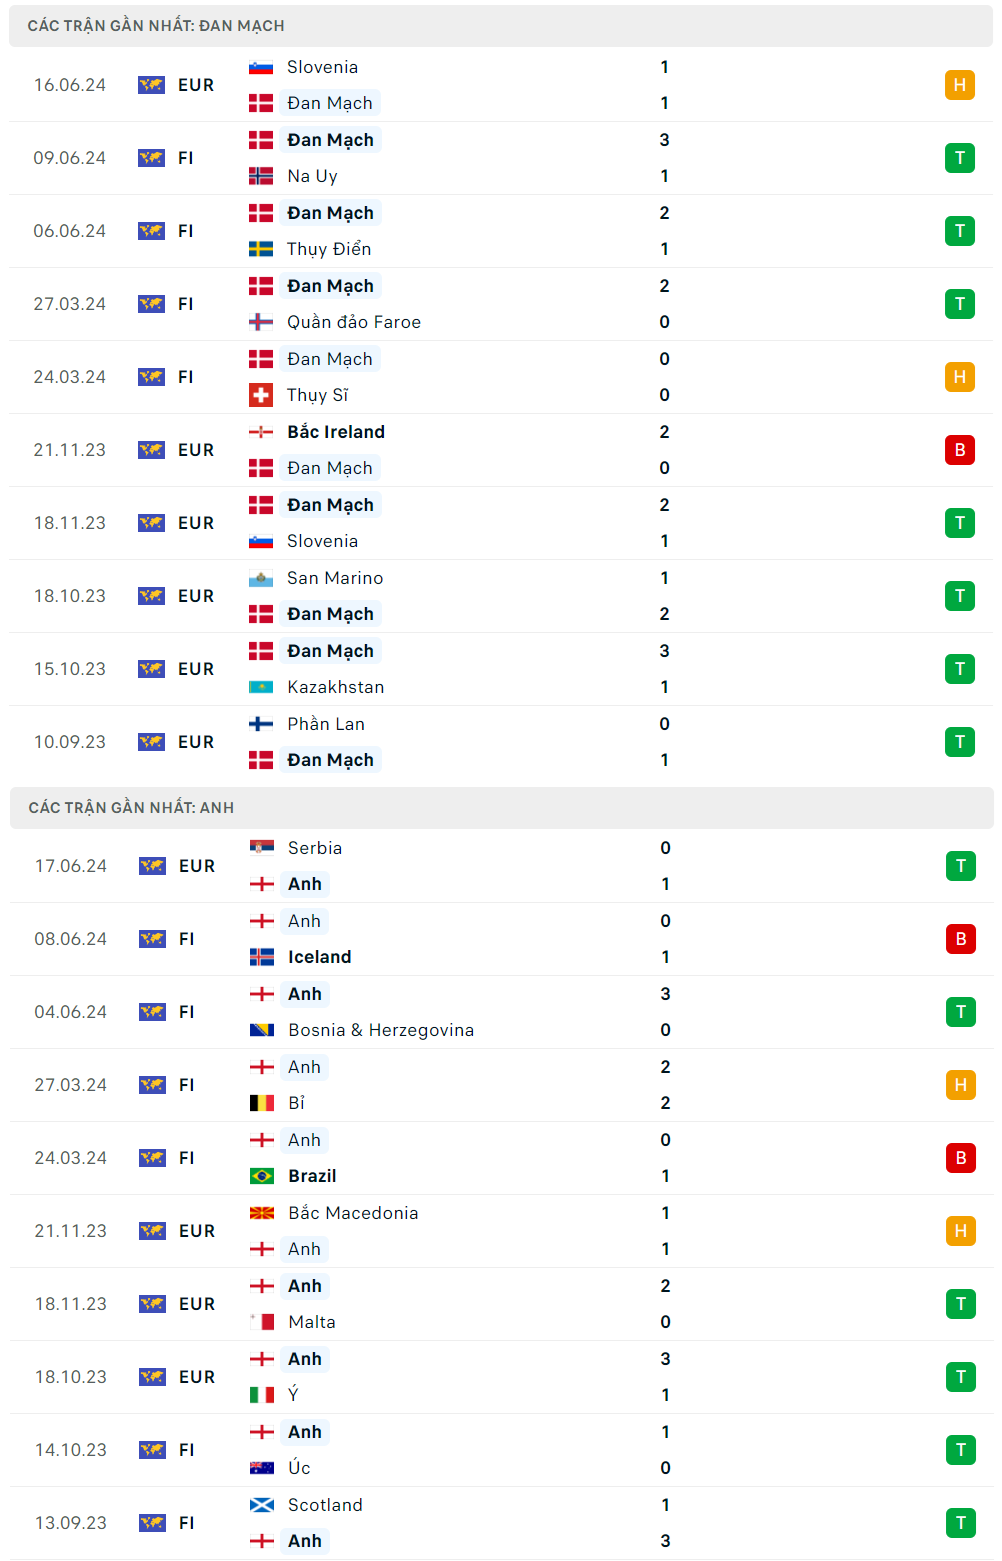Image resolution: width=1002 pixels, height=1561 pixels.
Task: Click the Sweden flag next to Thụy Điển
Action: click(x=261, y=249)
